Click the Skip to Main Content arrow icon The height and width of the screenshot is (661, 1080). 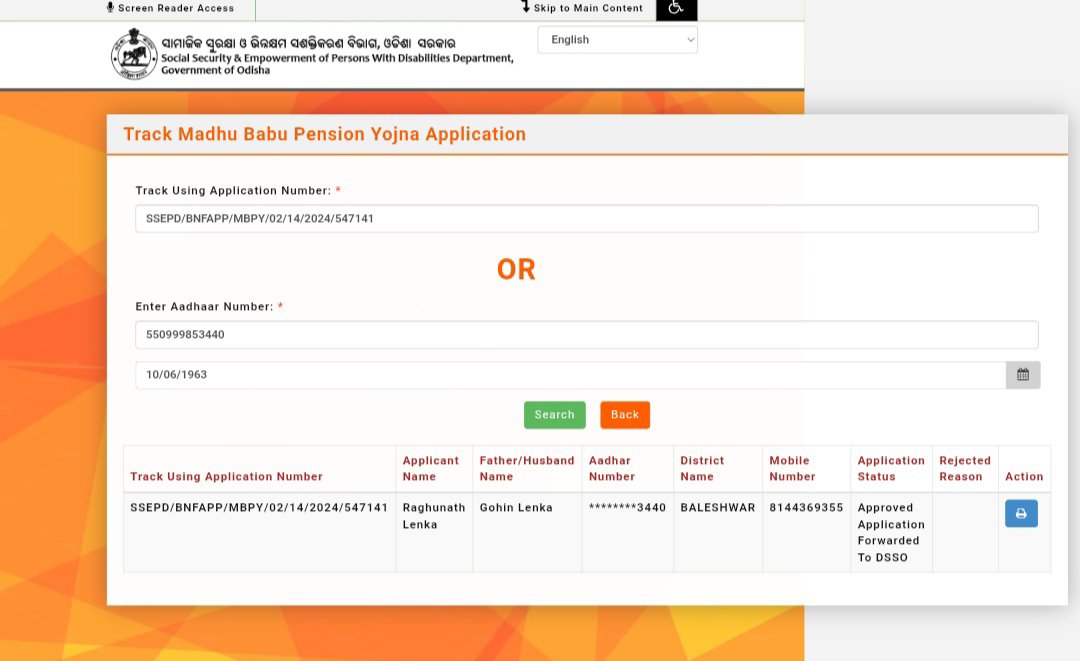(x=526, y=7)
